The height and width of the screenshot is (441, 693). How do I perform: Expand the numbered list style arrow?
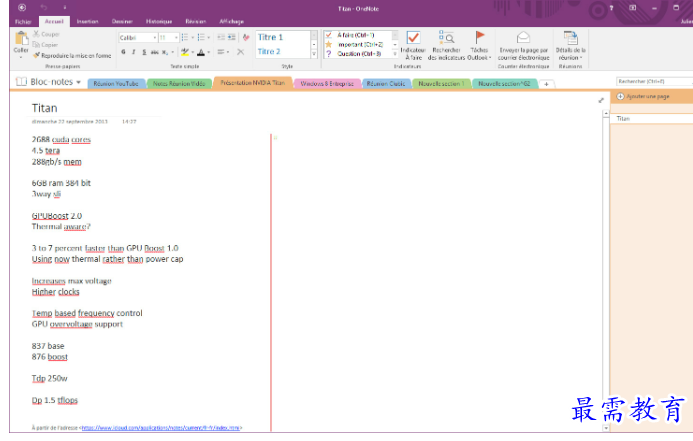(209, 38)
